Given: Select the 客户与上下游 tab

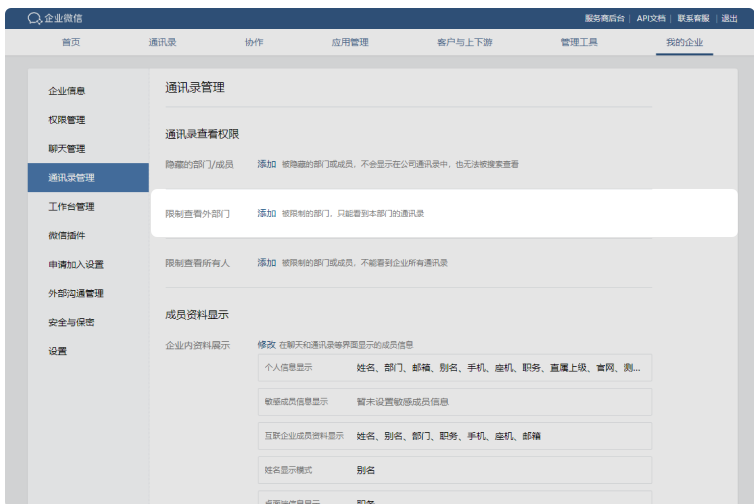Looking at the screenshot, I should pyautogui.click(x=464, y=42).
